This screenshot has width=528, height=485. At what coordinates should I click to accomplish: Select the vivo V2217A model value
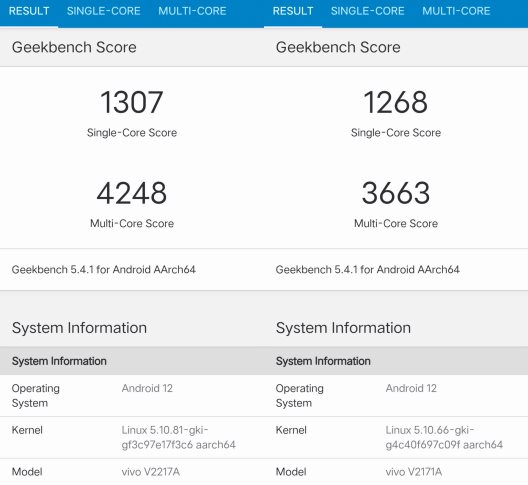pyautogui.click(x=151, y=472)
